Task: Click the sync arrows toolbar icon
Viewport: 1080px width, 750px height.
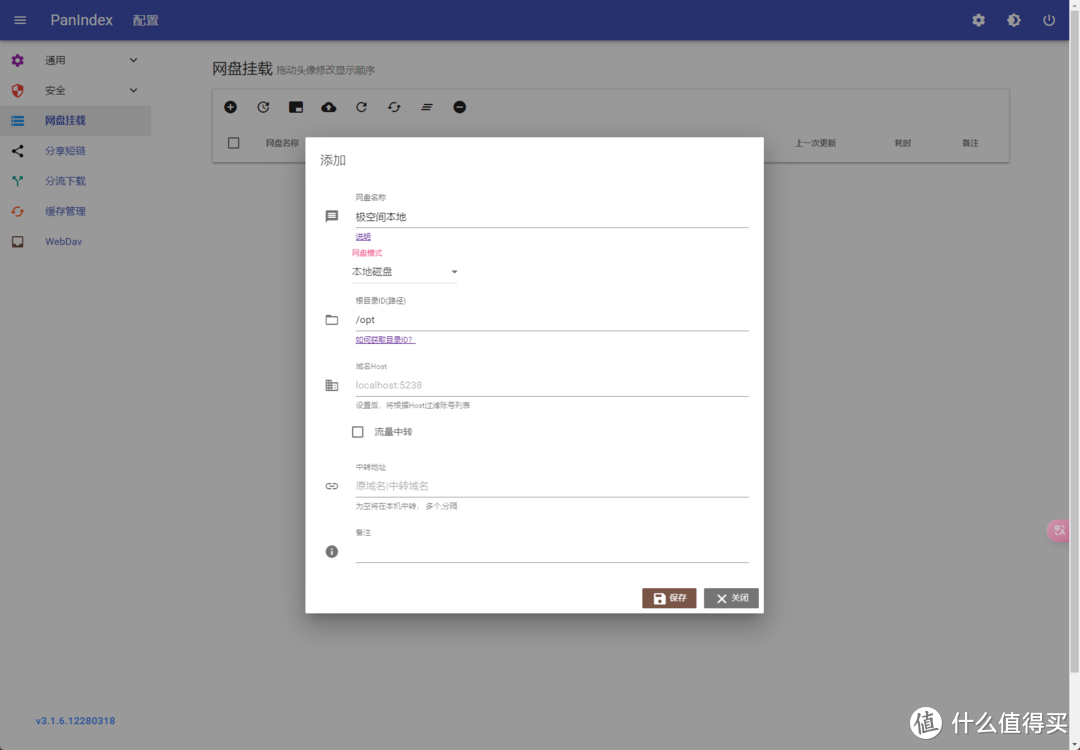Action: (x=394, y=107)
